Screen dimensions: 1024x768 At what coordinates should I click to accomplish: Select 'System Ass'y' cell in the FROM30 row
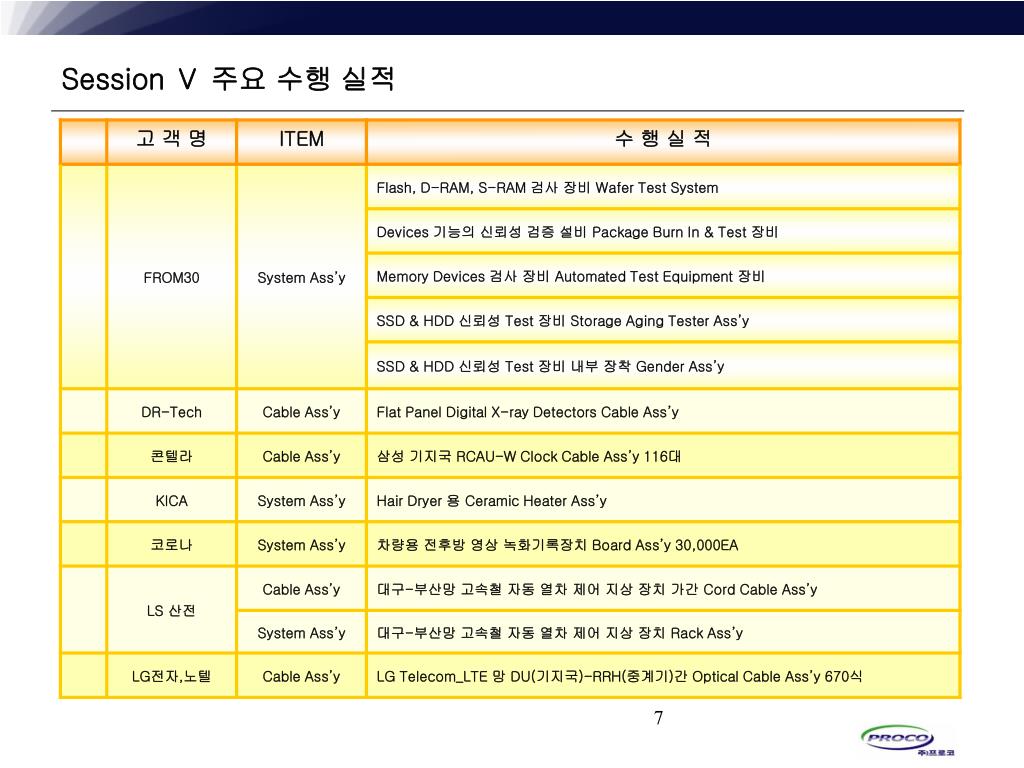(x=301, y=278)
